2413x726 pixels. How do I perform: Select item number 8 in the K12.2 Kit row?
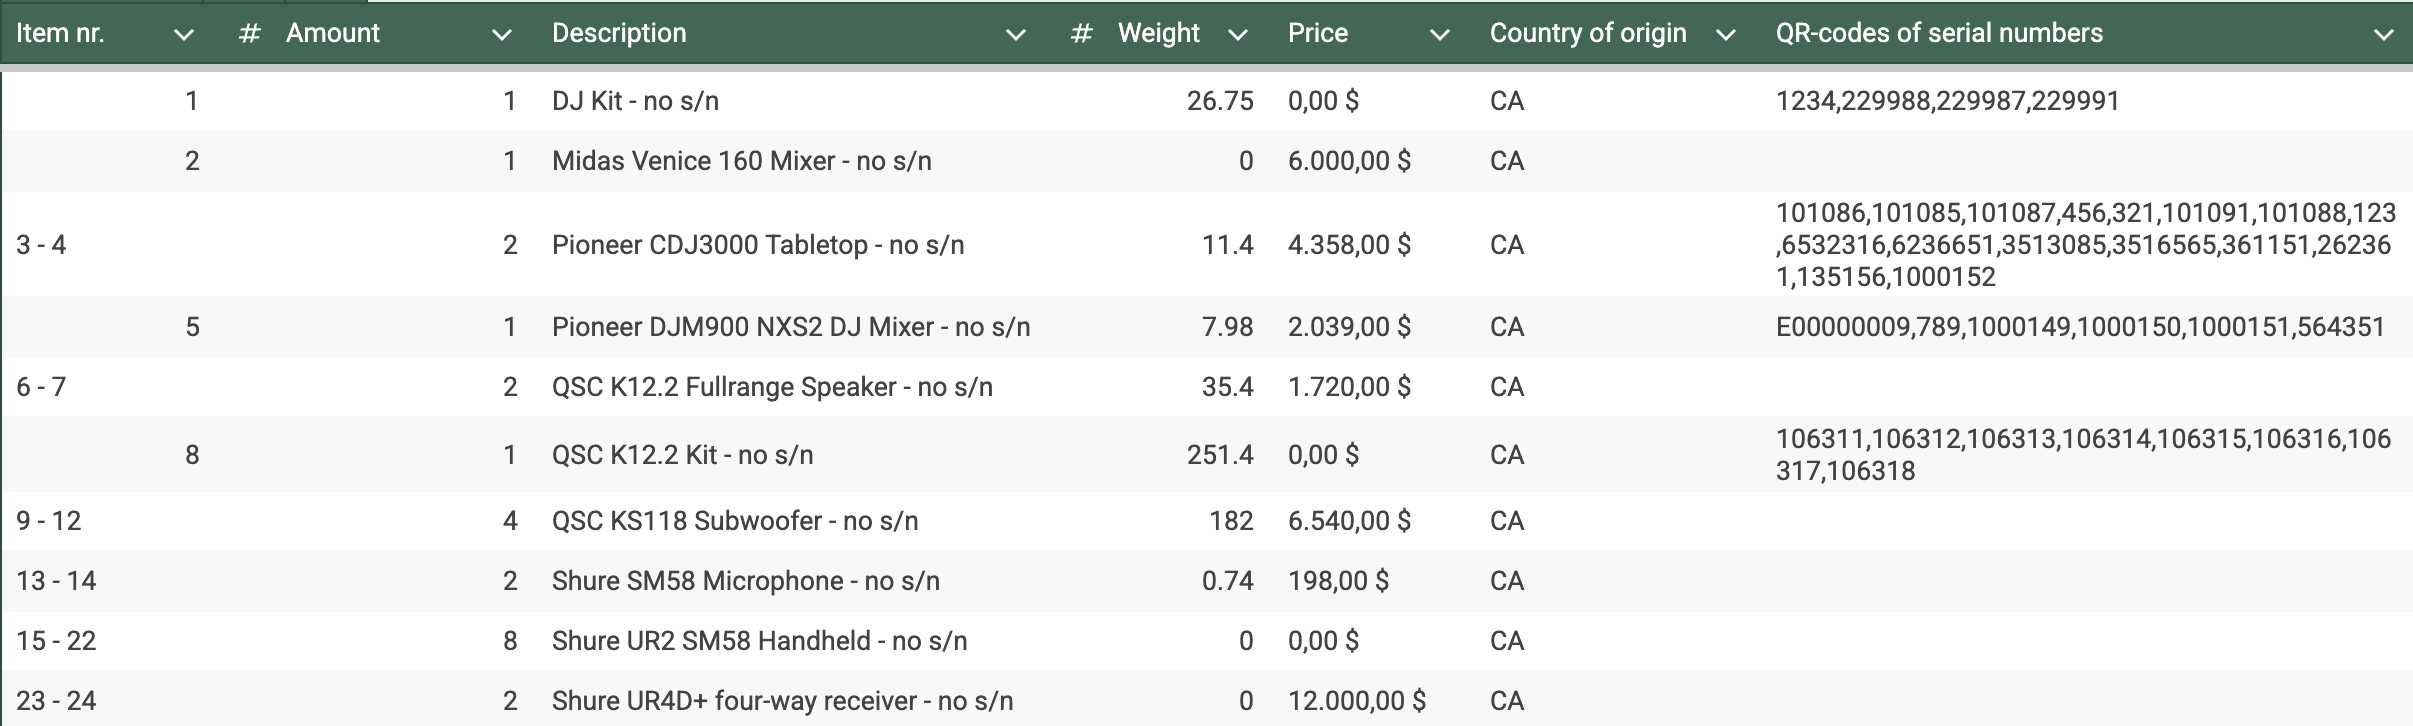pyautogui.click(x=192, y=455)
